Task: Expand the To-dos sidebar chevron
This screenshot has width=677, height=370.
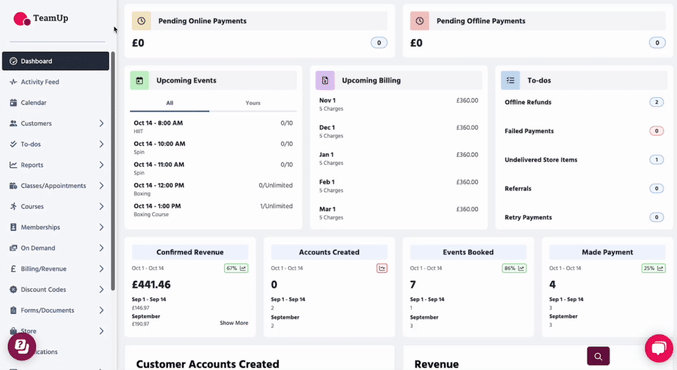Action: (x=101, y=144)
